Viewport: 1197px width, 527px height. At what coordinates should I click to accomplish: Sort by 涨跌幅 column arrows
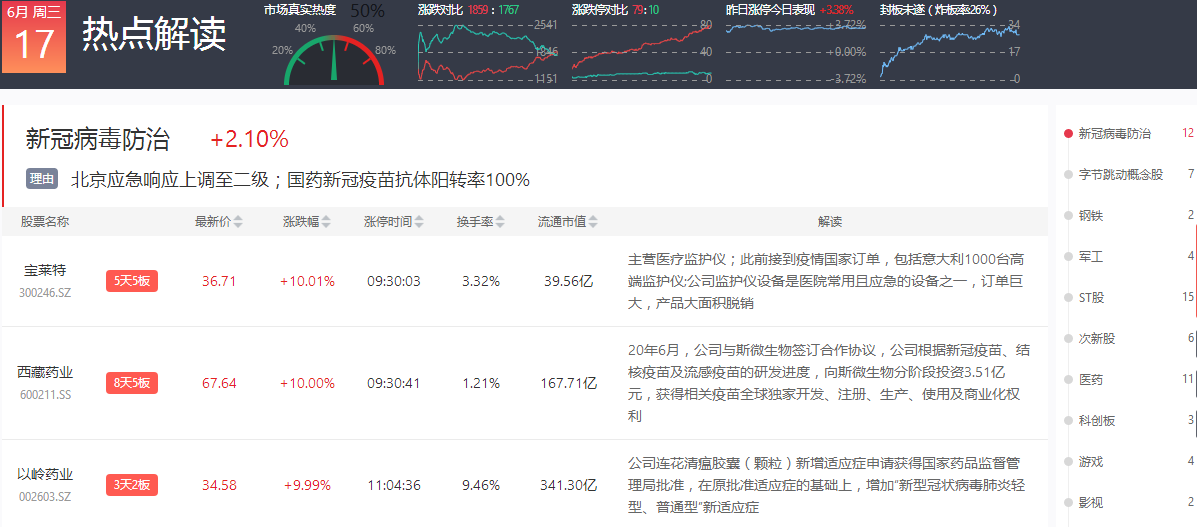328,222
